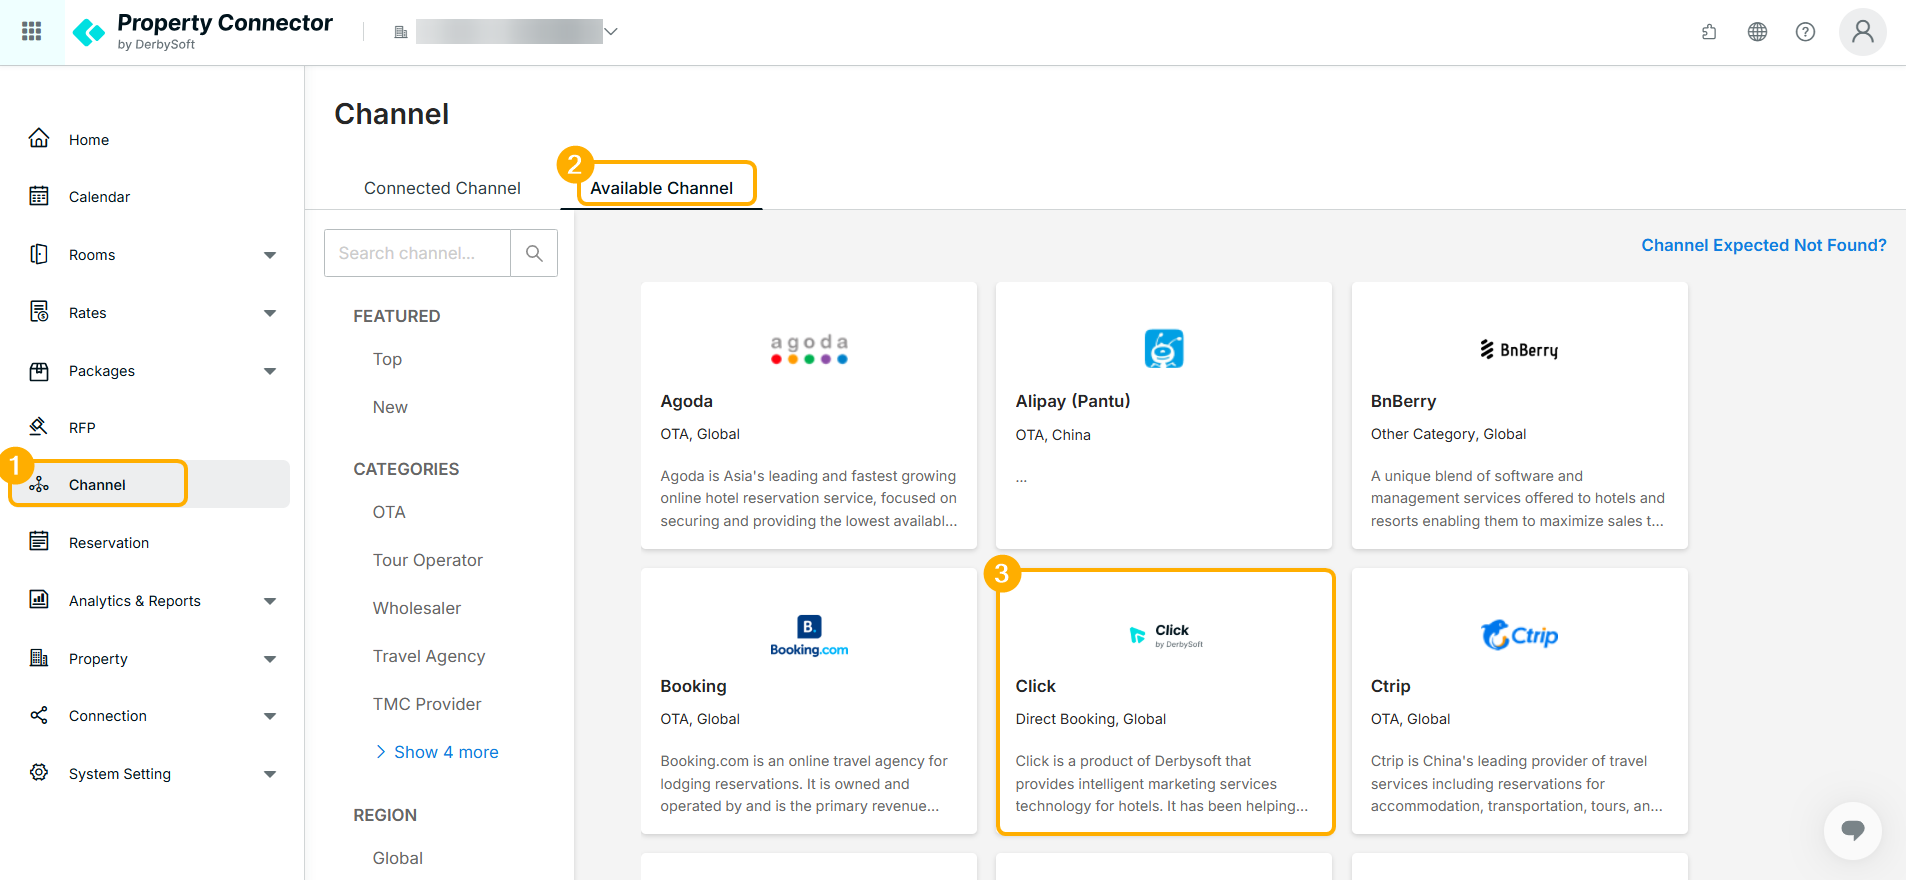Click the Rooms sidebar icon
1908x880 pixels.
(x=39, y=254)
